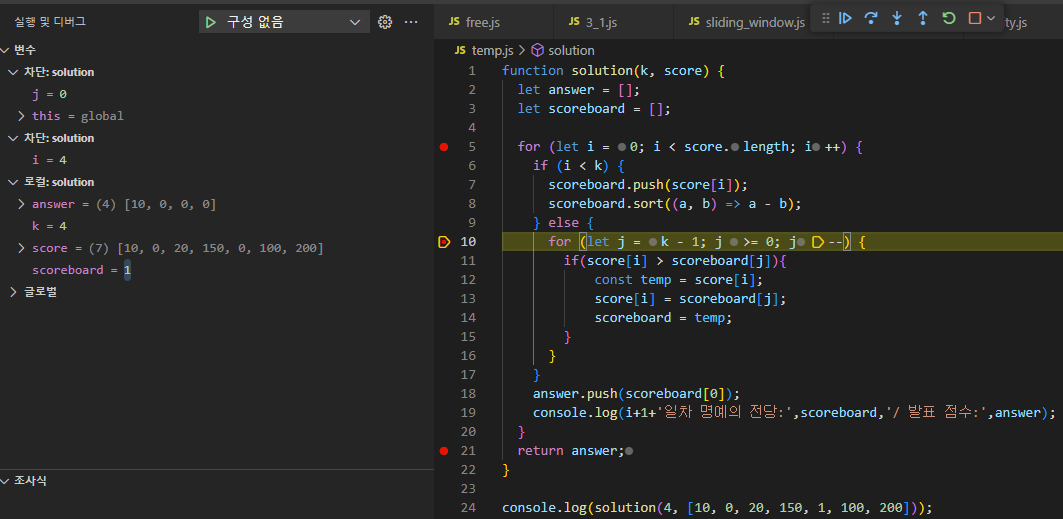Stop debugging with the red square icon
The height and width of the screenshot is (519, 1063).
tap(974, 18)
